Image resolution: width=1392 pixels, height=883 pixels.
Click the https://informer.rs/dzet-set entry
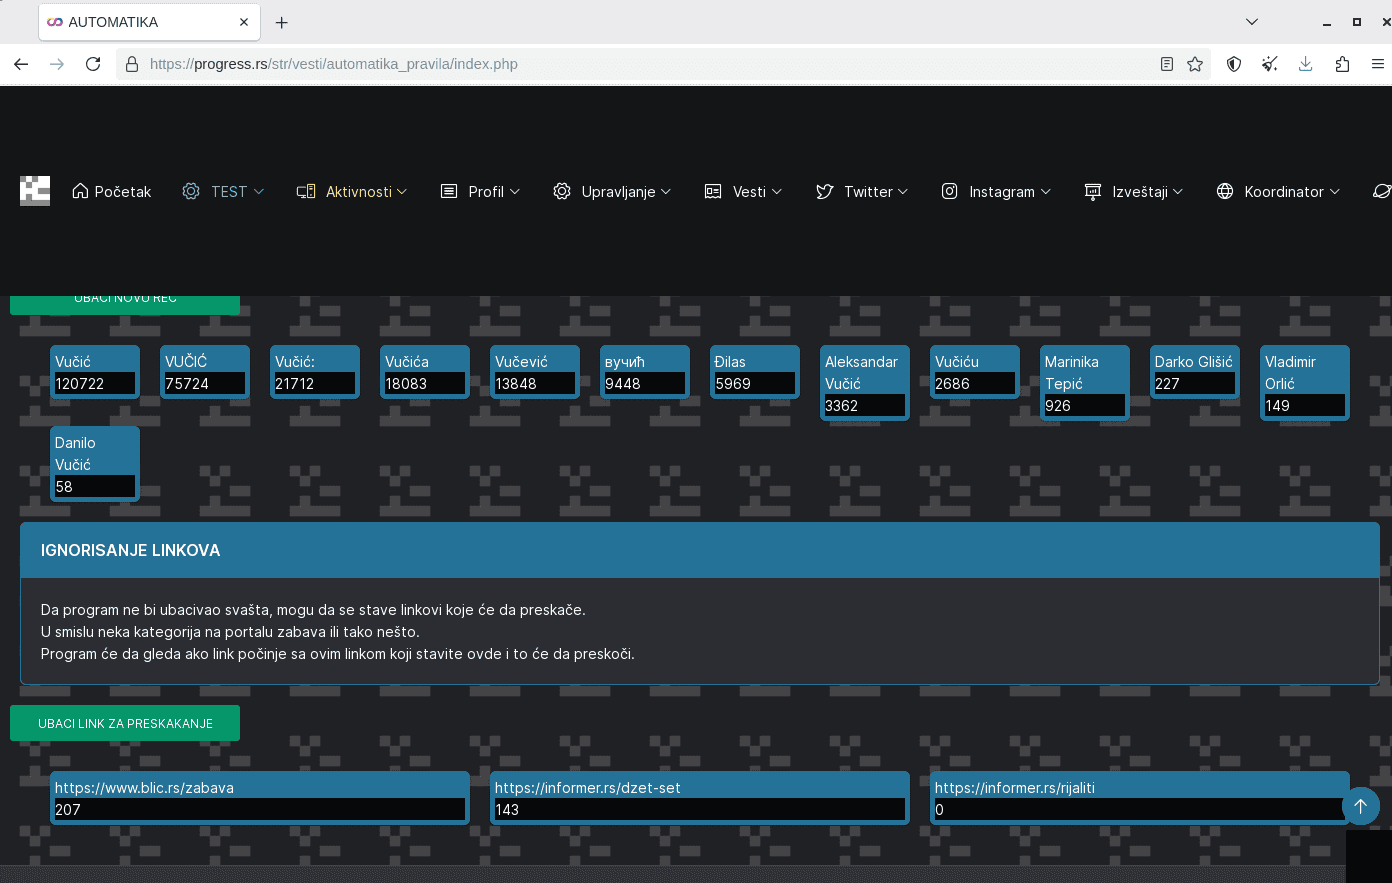click(700, 798)
